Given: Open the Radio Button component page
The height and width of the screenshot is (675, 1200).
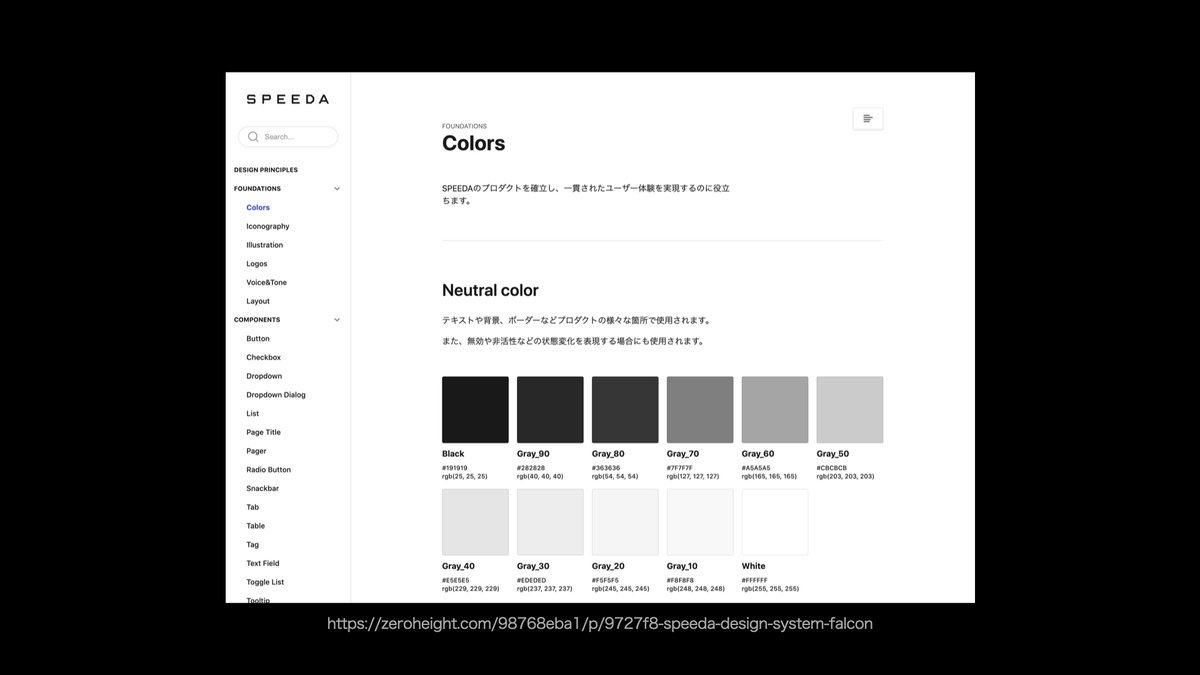Looking at the screenshot, I should pos(269,470).
